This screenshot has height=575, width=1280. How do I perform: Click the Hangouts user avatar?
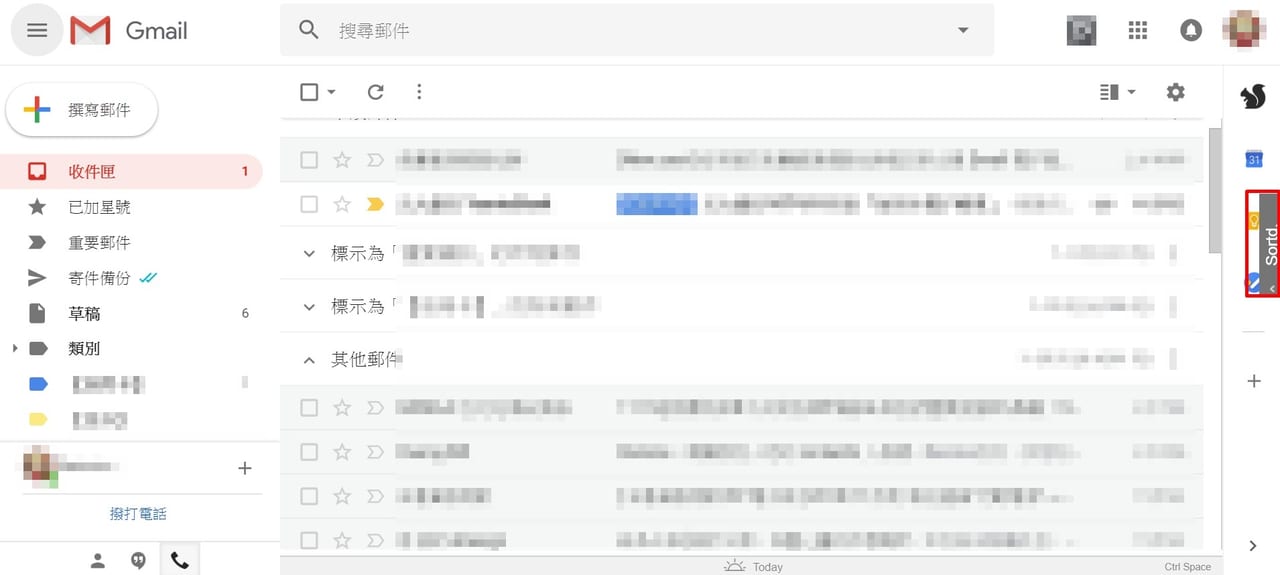coord(41,468)
